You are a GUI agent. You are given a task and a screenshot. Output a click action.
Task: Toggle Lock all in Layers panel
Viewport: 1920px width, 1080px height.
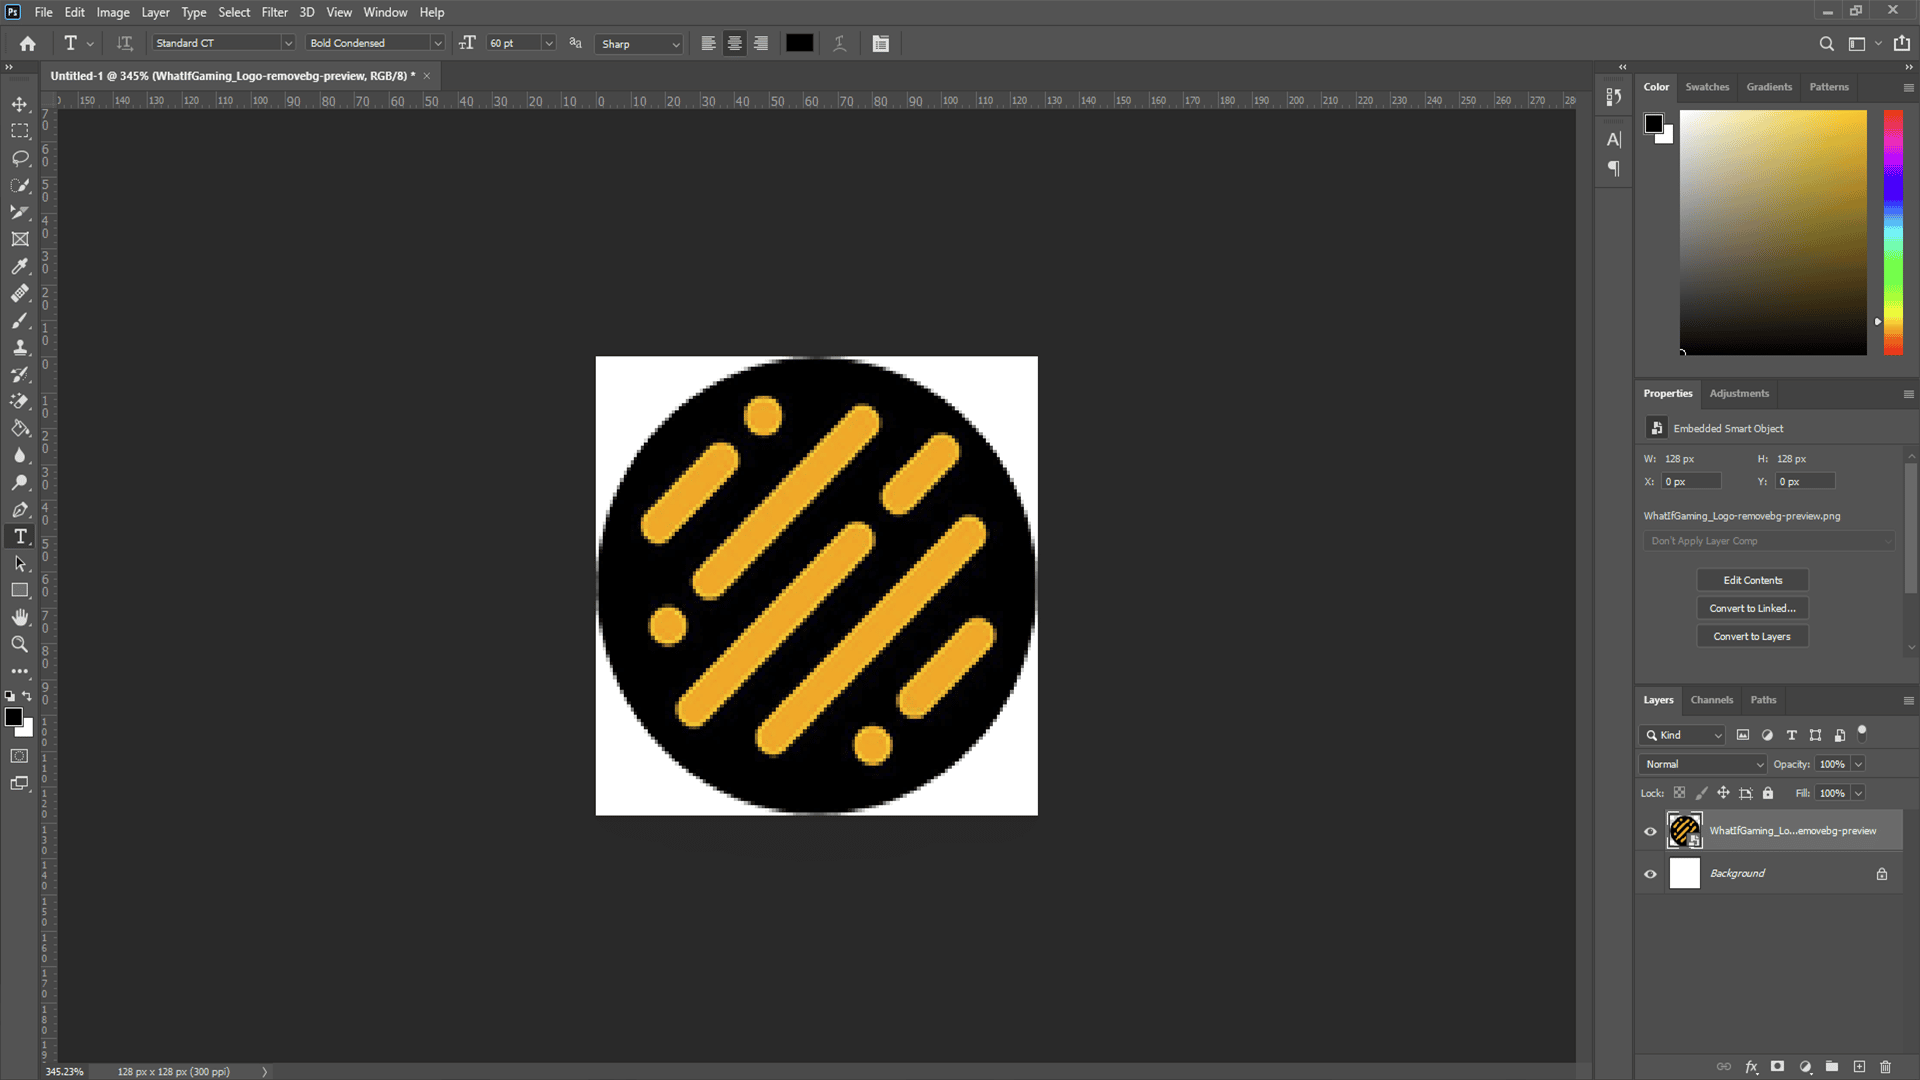pos(1768,793)
